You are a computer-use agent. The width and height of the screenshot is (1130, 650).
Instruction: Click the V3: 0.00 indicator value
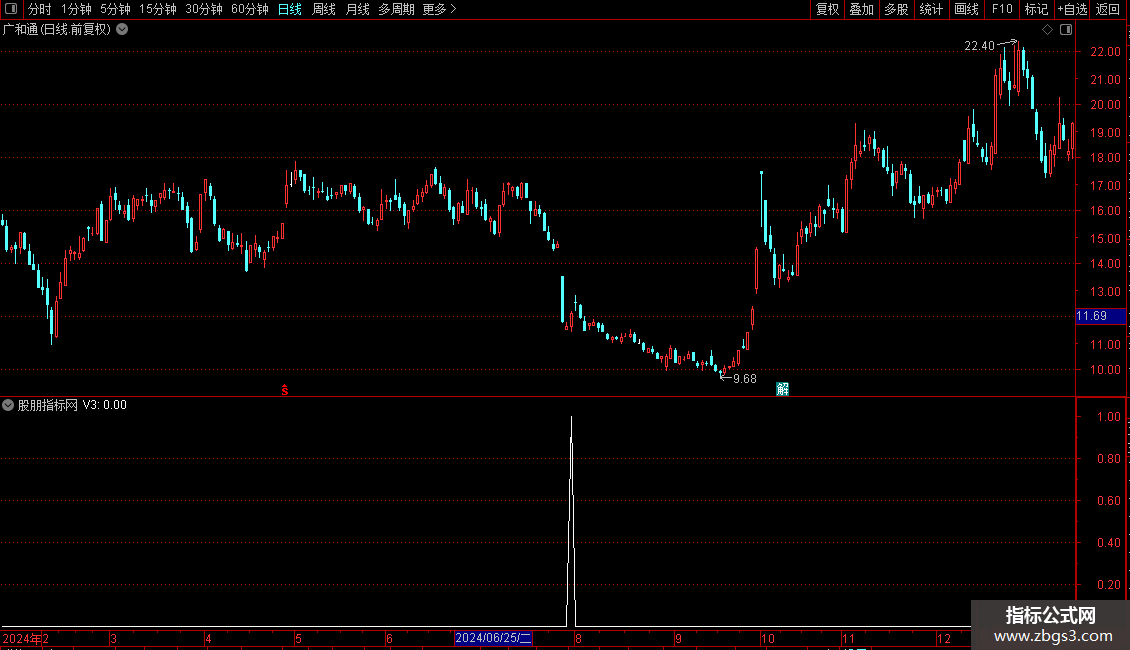point(104,405)
